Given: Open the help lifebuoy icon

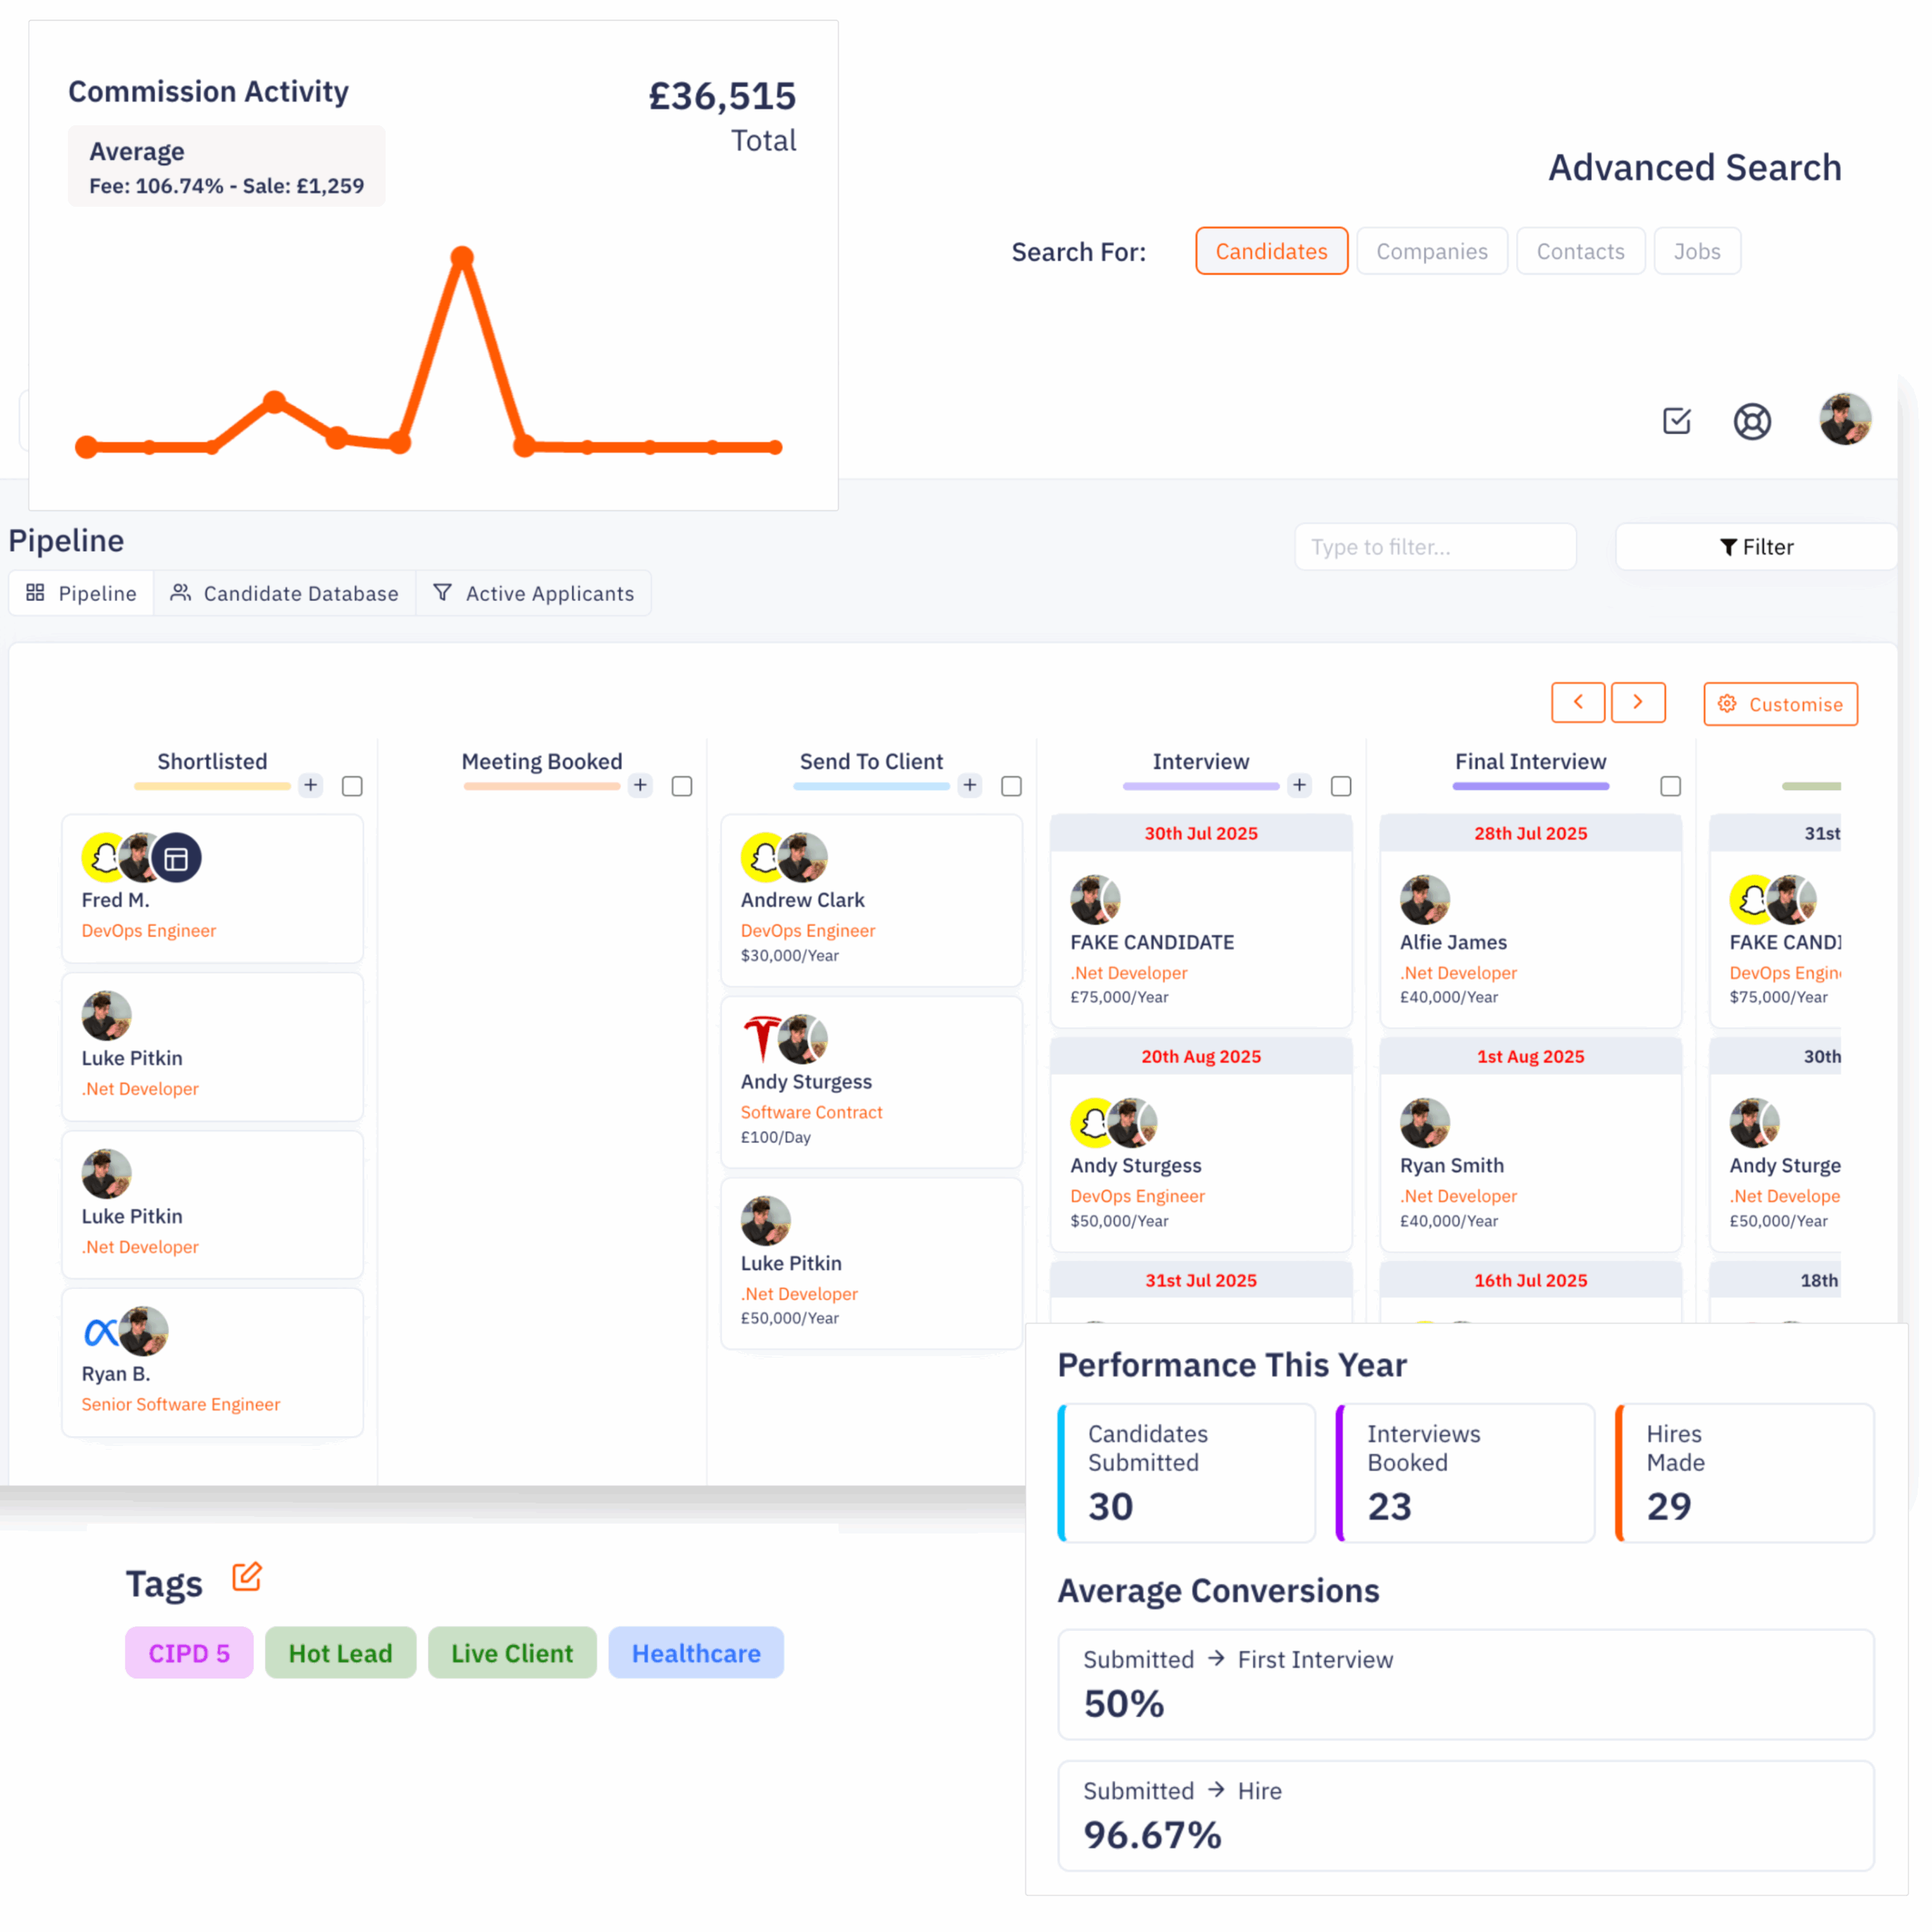Looking at the screenshot, I should tap(1752, 421).
